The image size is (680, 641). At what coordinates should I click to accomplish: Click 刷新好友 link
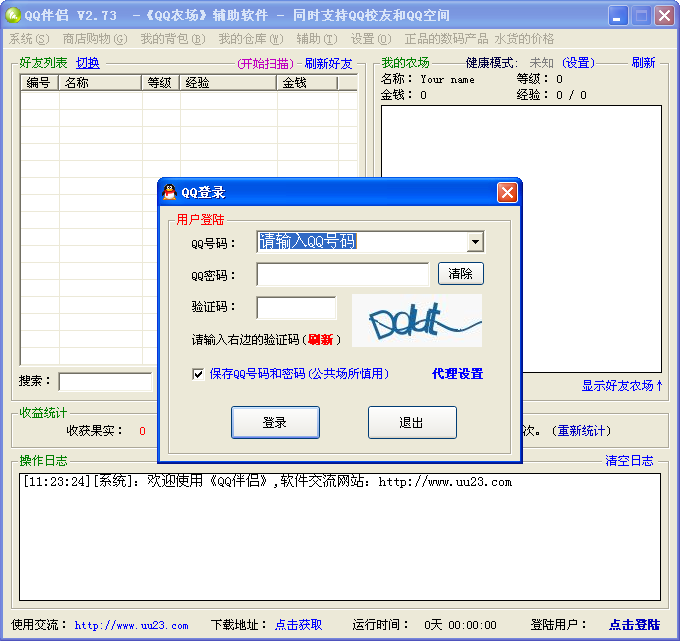click(328, 64)
